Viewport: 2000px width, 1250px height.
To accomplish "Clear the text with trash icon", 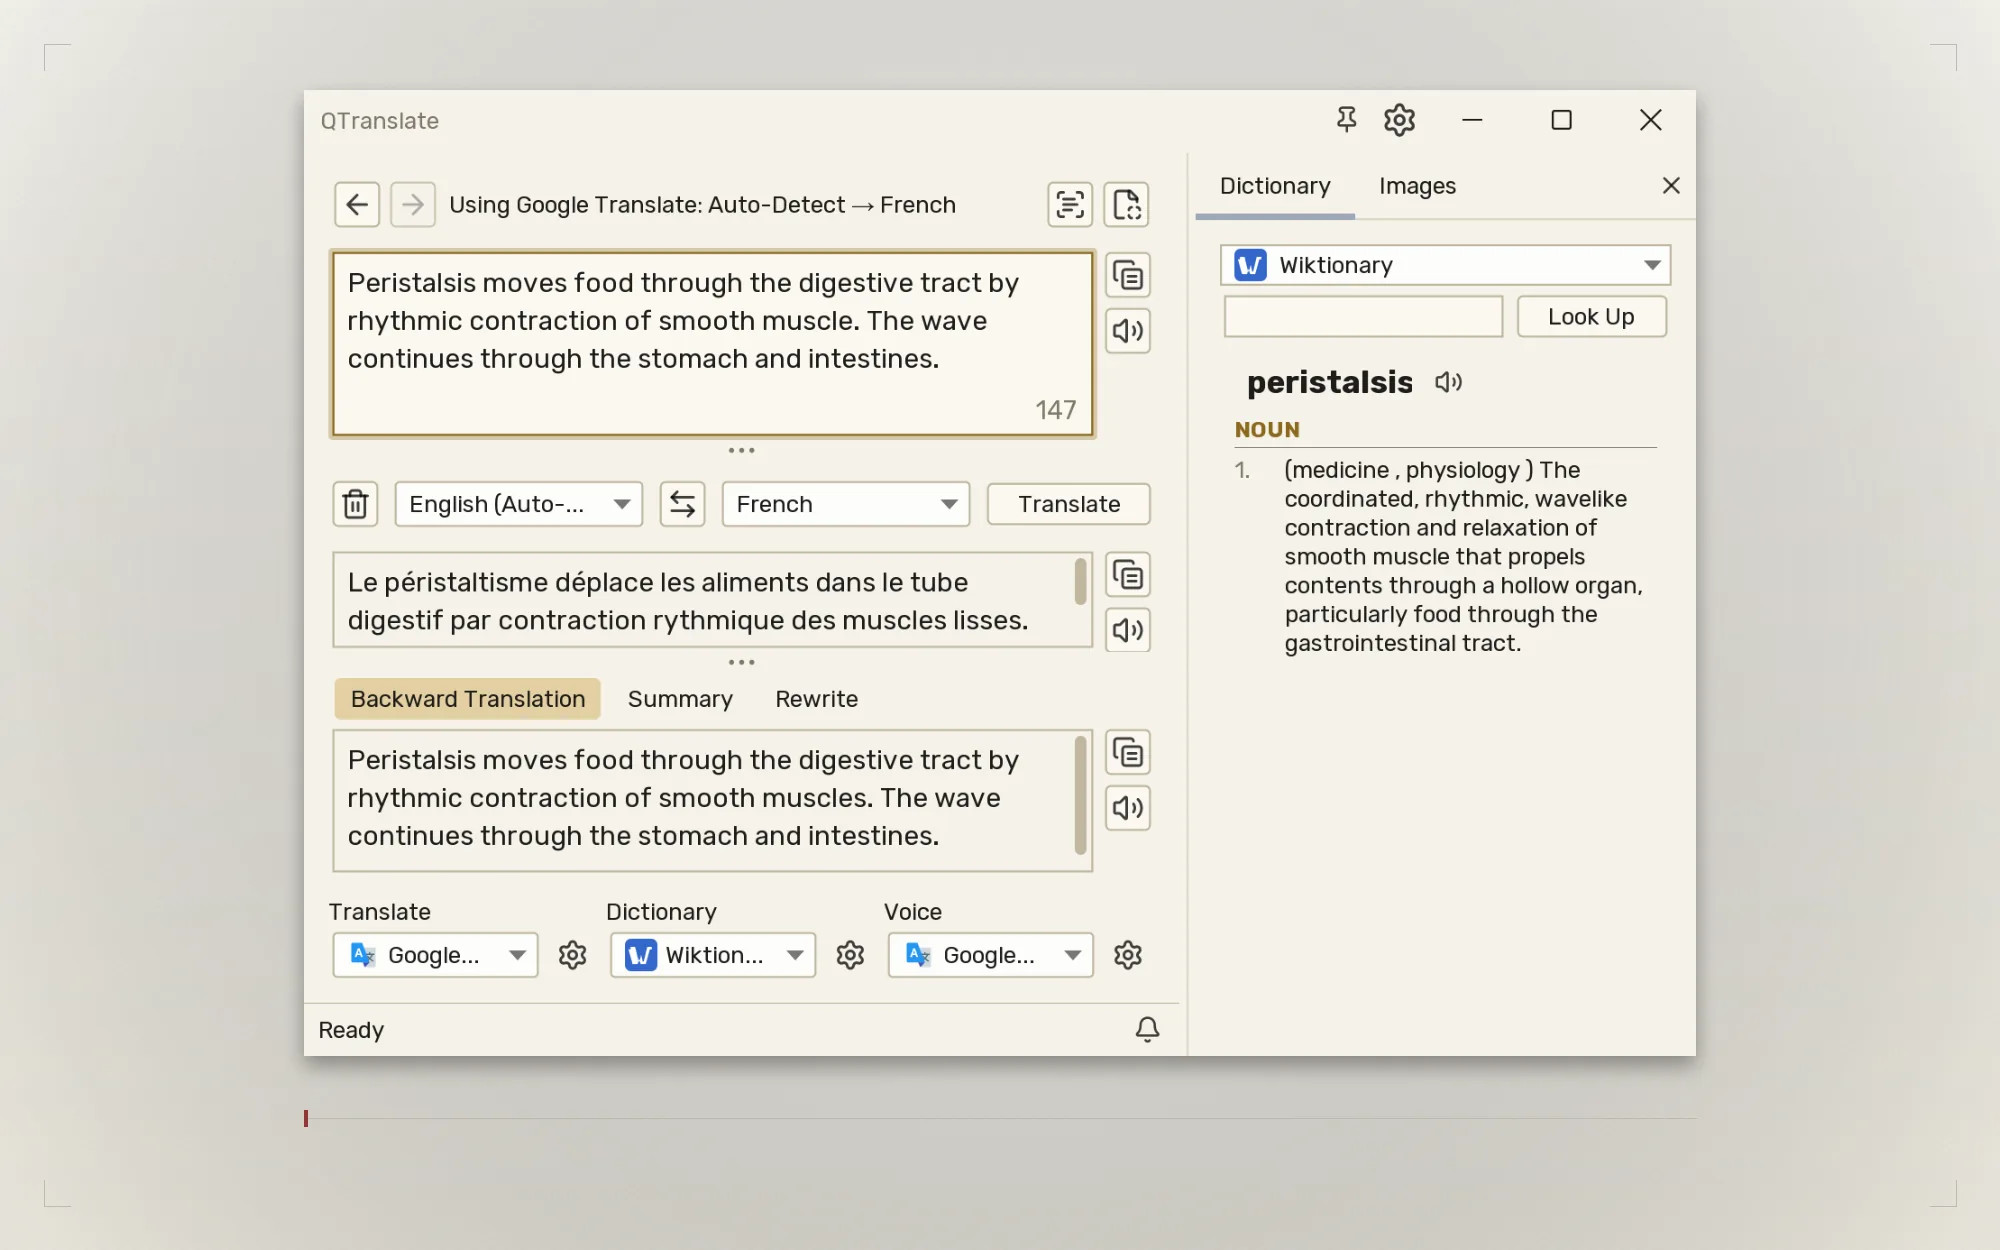I will tap(355, 504).
